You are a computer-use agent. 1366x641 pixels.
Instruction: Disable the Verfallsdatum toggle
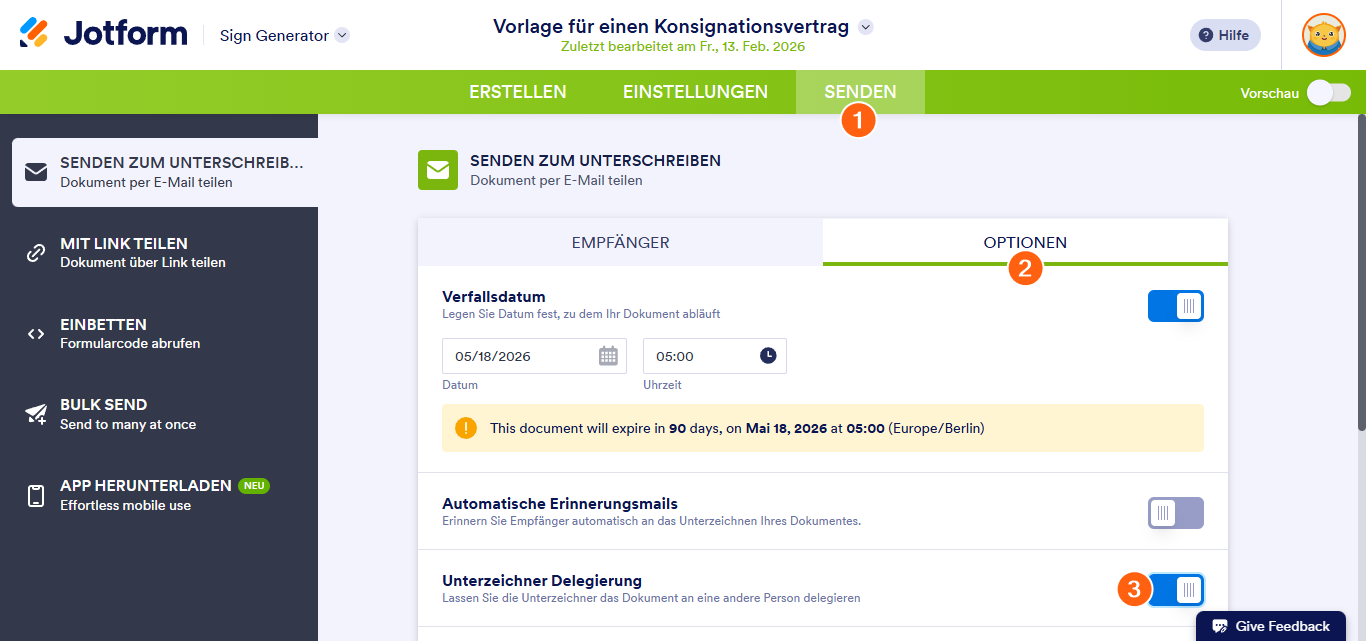point(1175,306)
